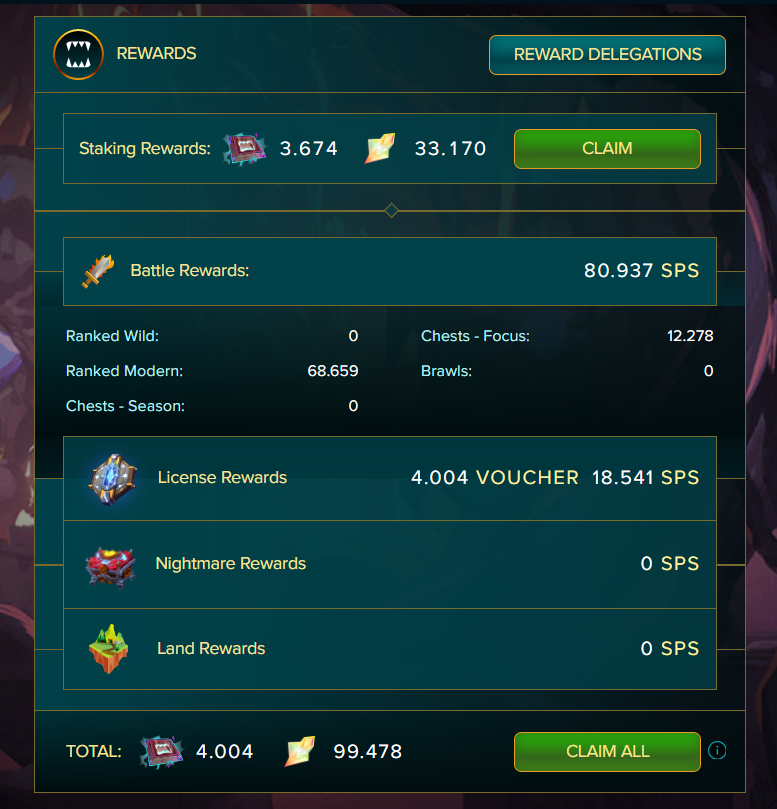
Task: Select the Land Rewards row
Action: [390, 649]
